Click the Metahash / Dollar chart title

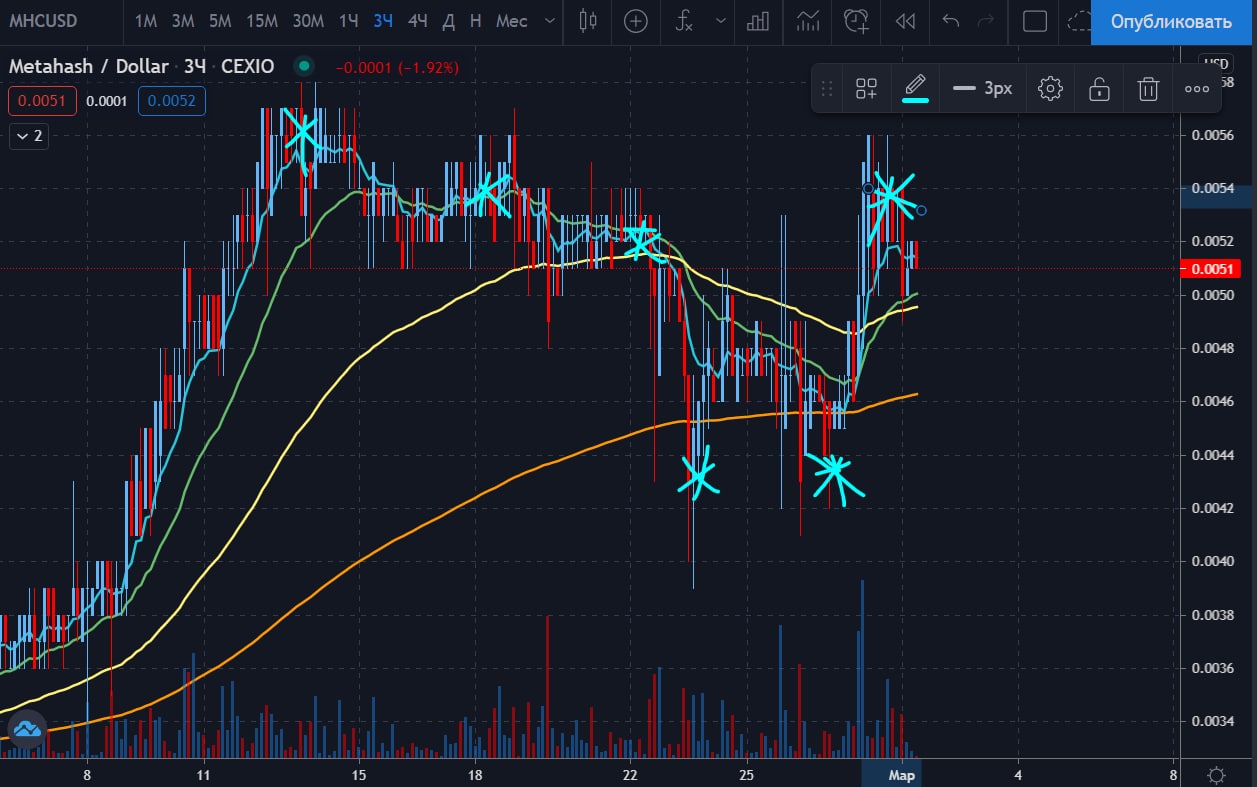tap(89, 67)
